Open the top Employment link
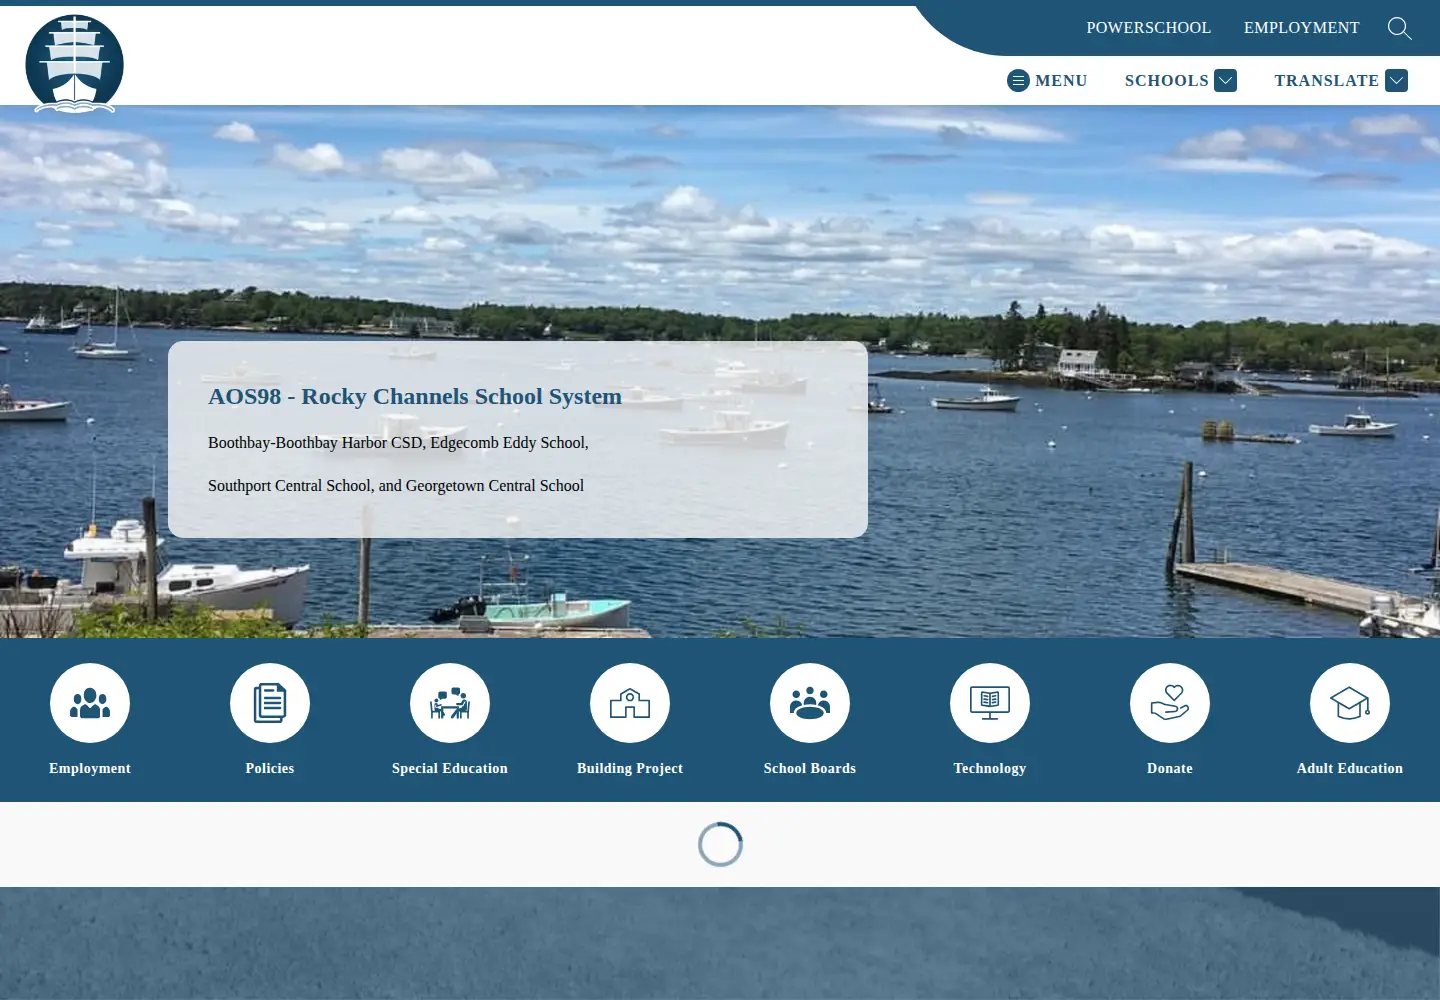The image size is (1440, 1000). (x=1302, y=28)
